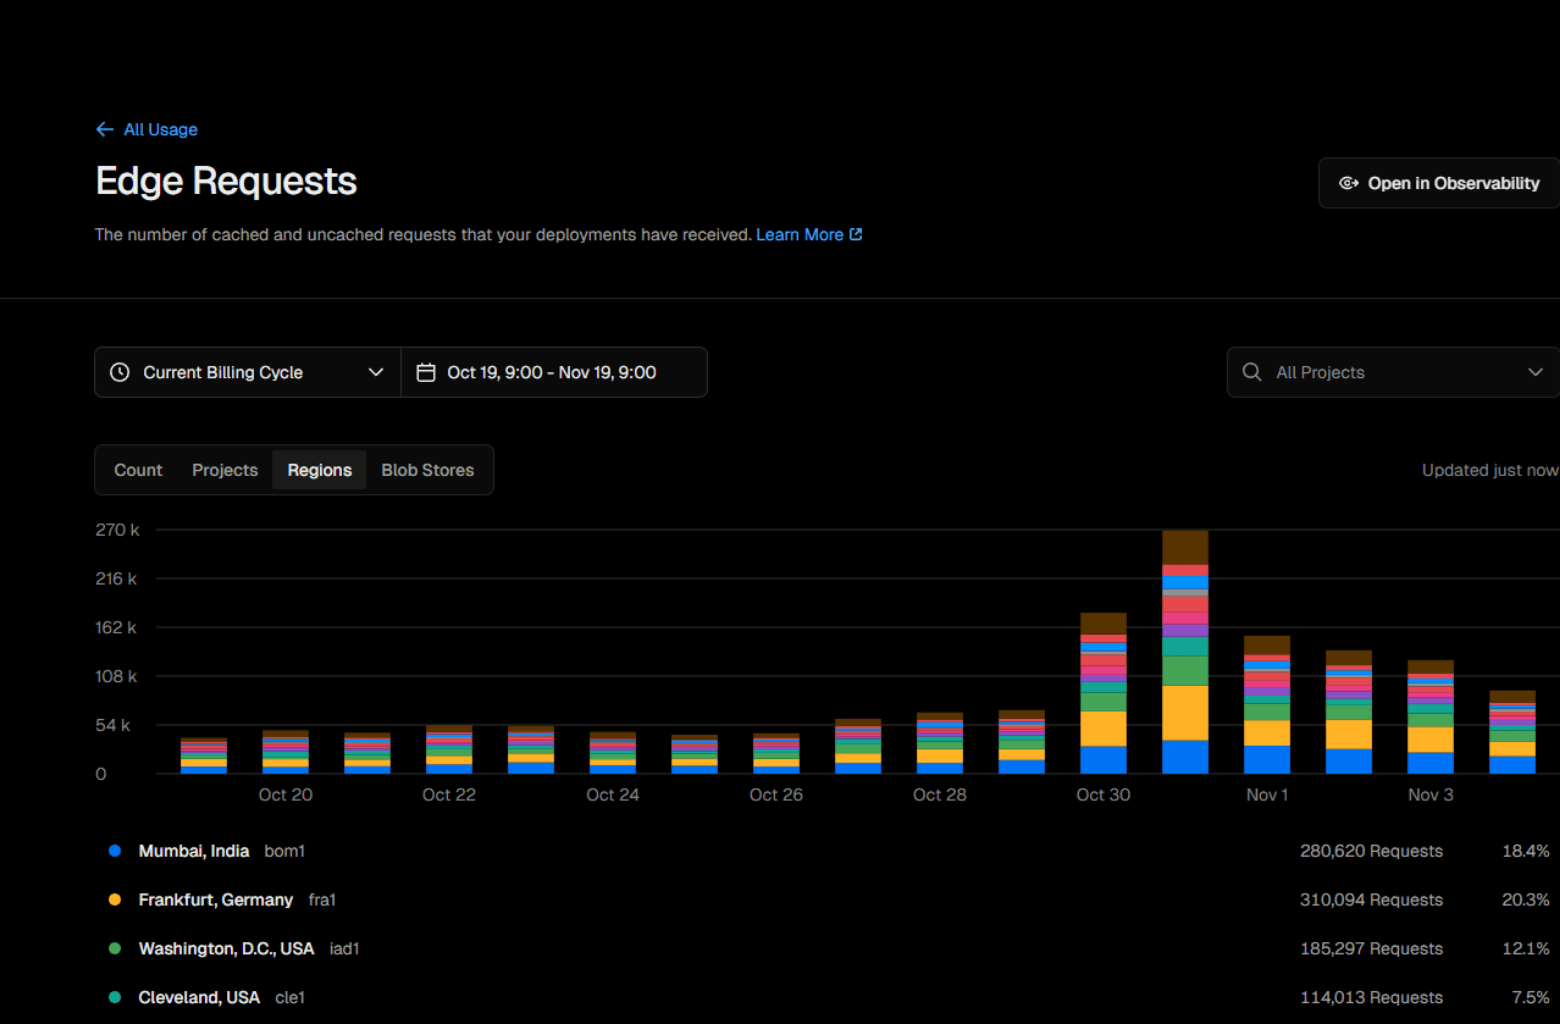
Task: Open the All Projects dropdown chevron
Action: point(1535,372)
